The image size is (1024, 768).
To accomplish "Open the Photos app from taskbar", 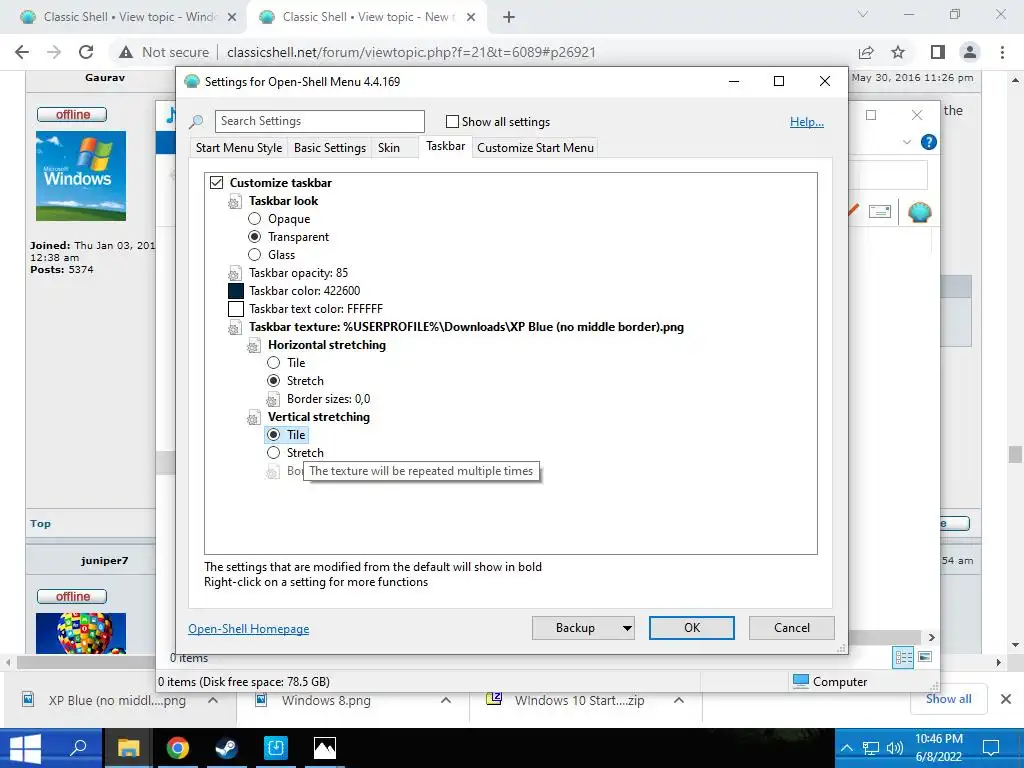I will point(325,748).
